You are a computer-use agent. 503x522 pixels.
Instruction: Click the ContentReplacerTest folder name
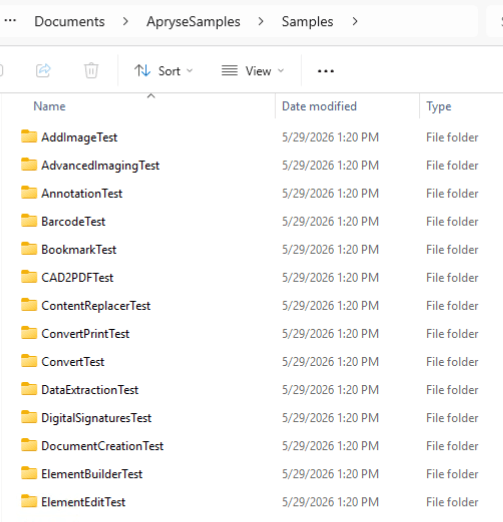click(96, 306)
